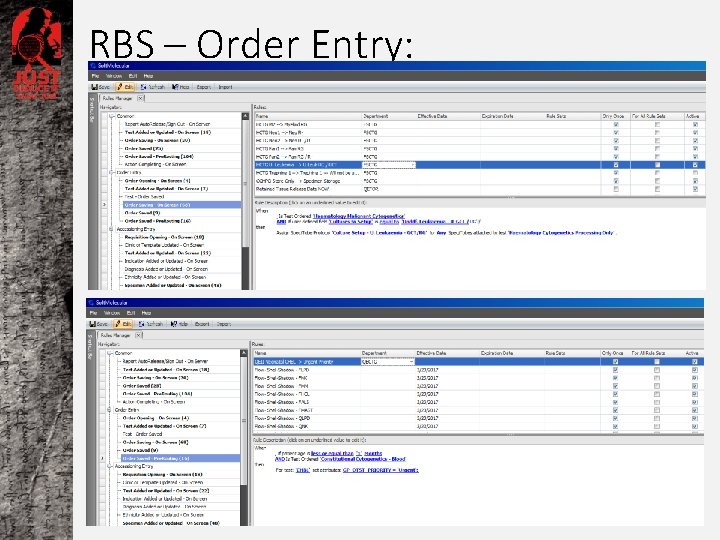Untick Only Once for Flow-Shell-Shadow QLPD row
Screen dimensions: 720x540
click(x=615, y=418)
